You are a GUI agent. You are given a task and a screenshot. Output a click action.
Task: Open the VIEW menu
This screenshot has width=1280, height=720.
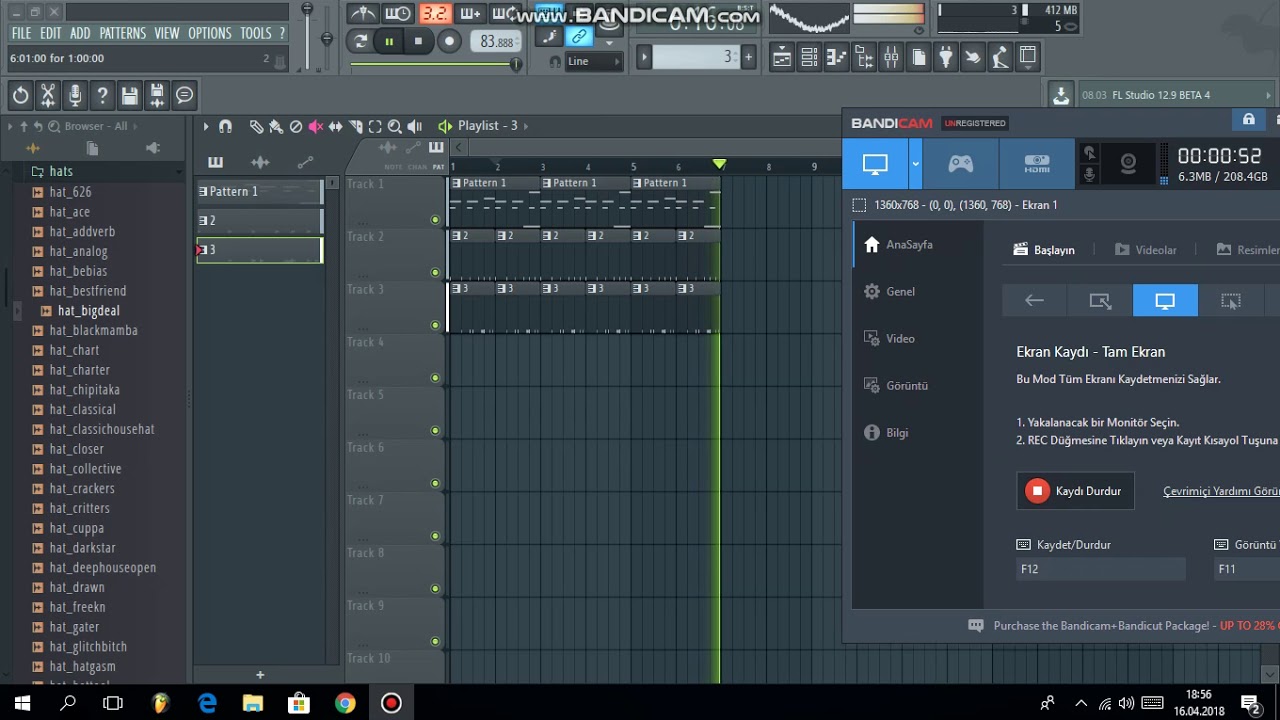tap(167, 33)
